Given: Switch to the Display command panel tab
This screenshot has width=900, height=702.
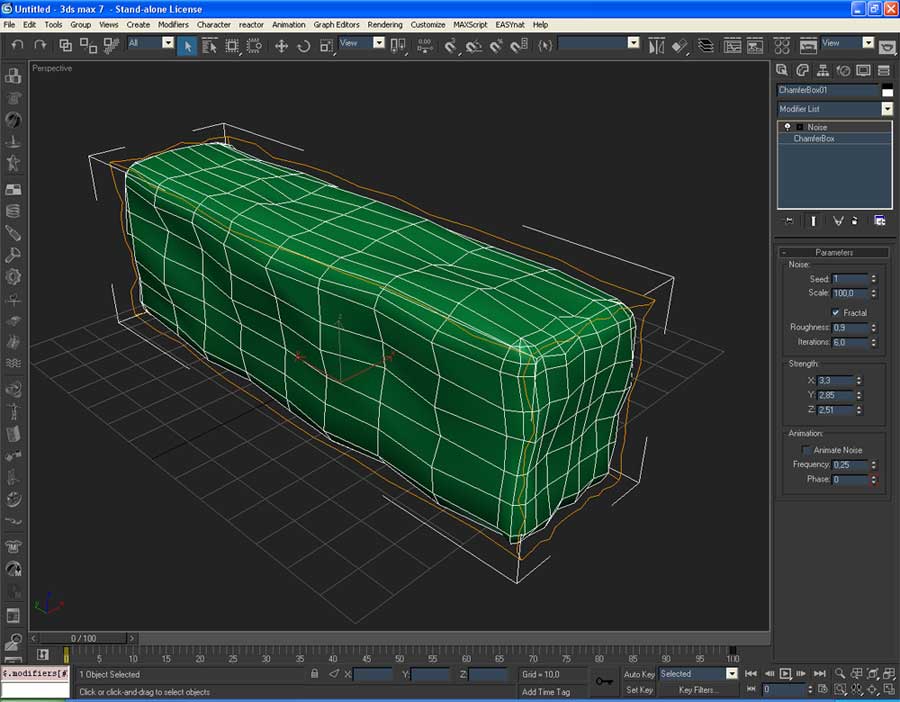Looking at the screenshot, I should (863, 71).
